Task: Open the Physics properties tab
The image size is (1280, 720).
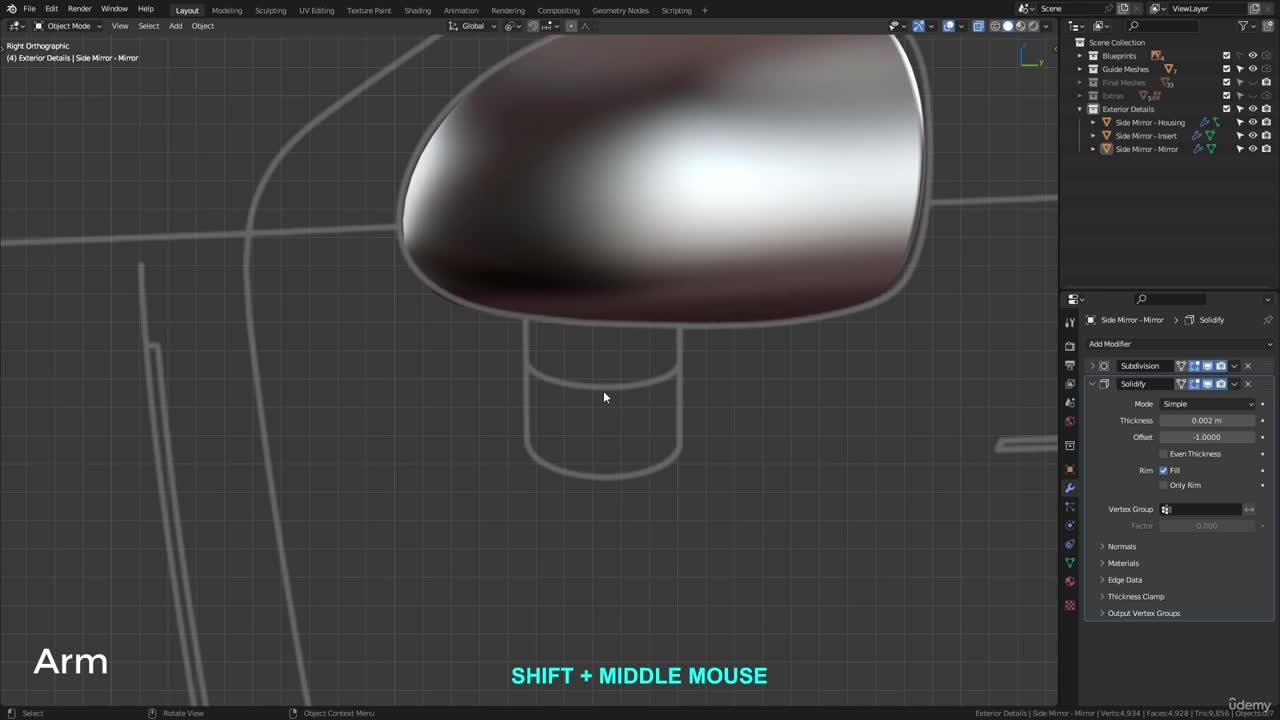Action: point(1070,525)
